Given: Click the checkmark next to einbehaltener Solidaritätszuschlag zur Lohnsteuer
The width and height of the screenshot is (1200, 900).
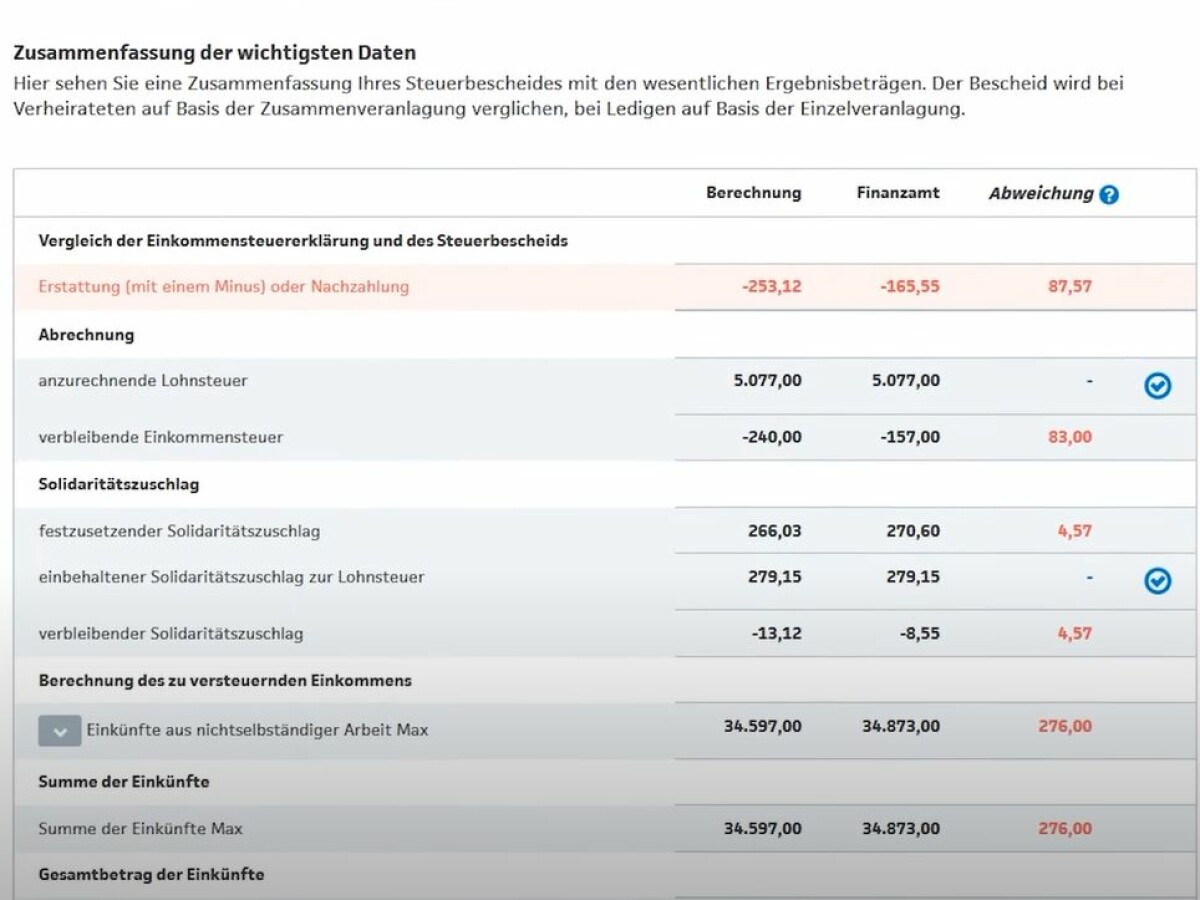Looking at the screenshot, I should [x=1157, y=580].
